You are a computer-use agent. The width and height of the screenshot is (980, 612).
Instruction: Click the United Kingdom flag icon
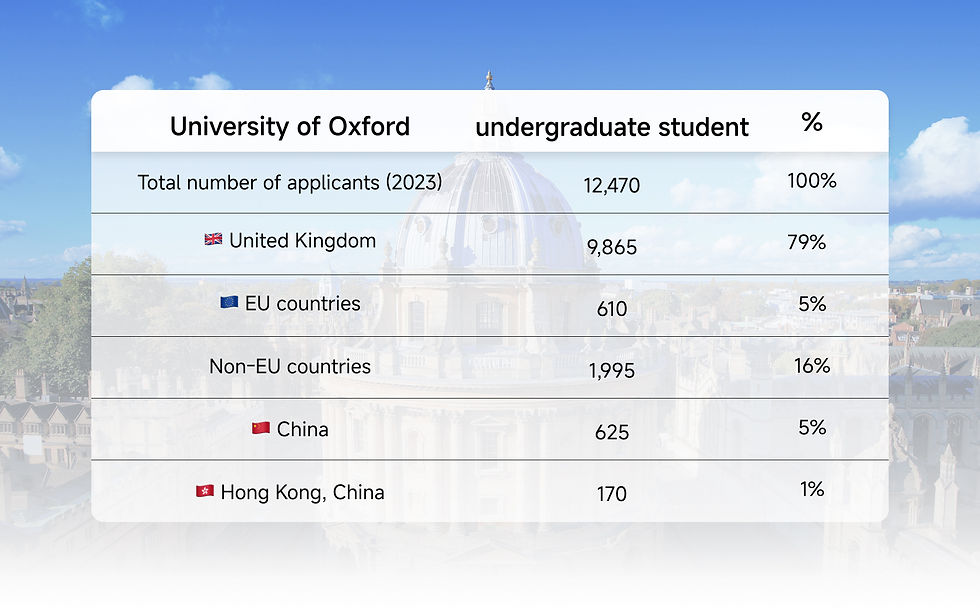click(x=213, y=240)
